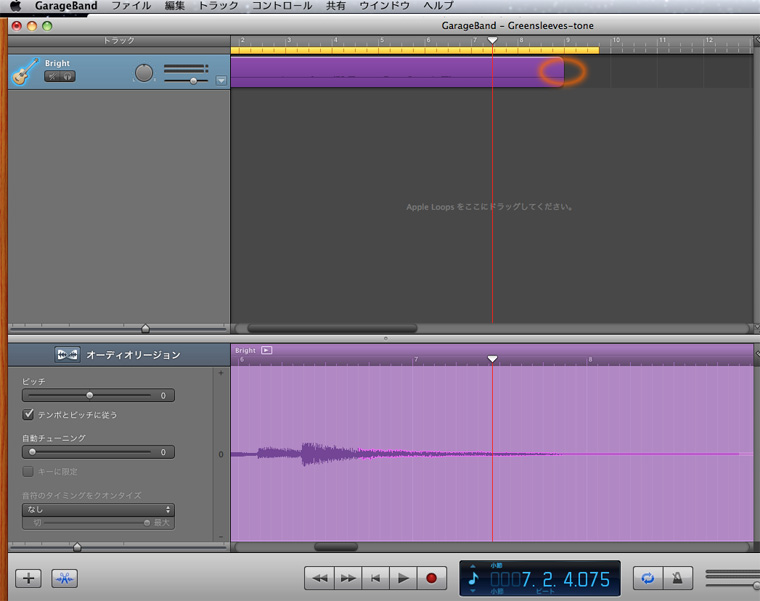Open the コントロール menu

281,6
